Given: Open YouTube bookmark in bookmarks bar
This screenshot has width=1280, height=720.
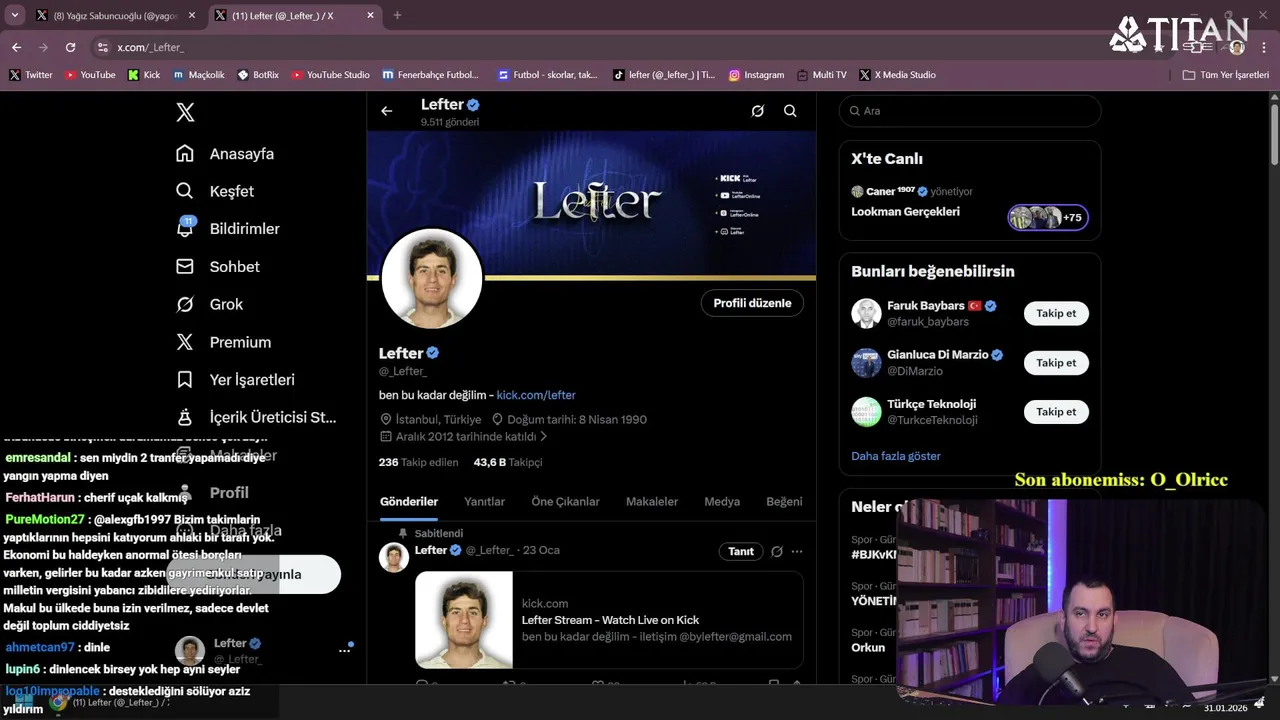Looking at the screenshot, I should 90,75.
